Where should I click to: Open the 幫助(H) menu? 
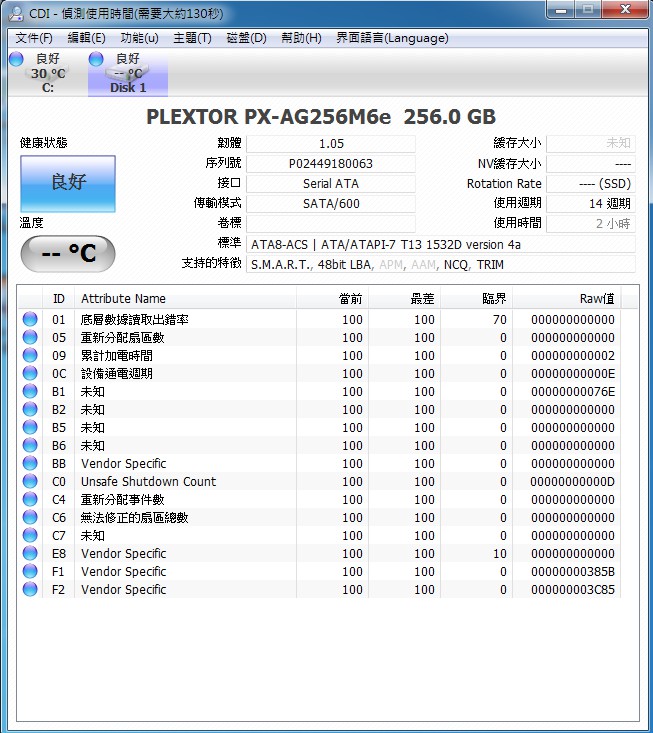301,38
